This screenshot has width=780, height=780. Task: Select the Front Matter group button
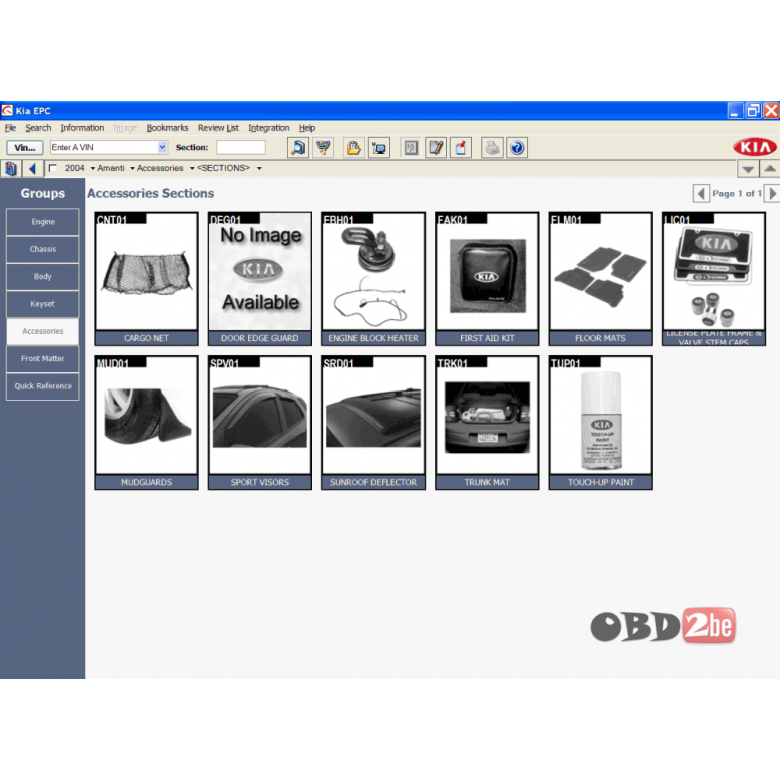pos(43,359)
